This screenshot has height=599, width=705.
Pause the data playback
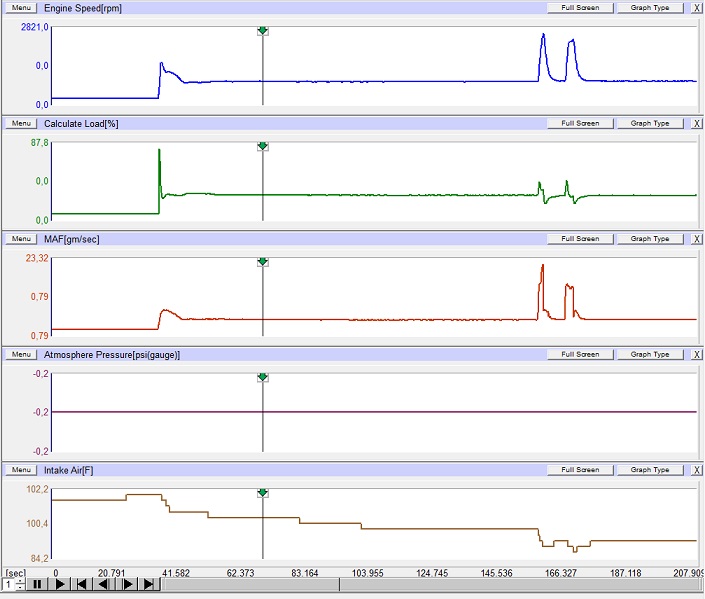[x=37, y=585]
